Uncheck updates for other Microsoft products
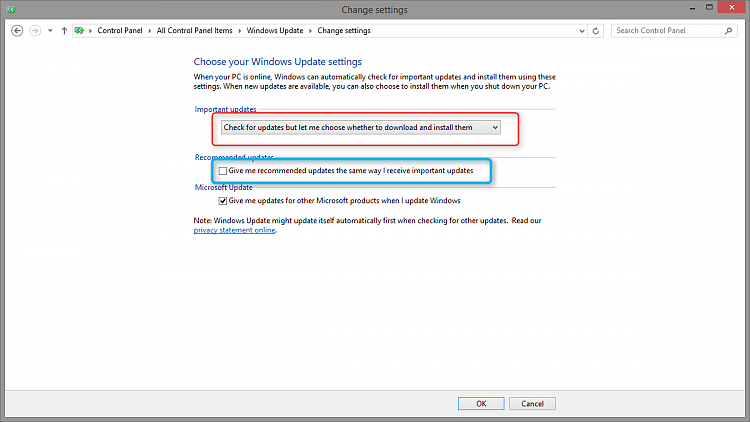This screenshot has height=422, width=750. 223,201
